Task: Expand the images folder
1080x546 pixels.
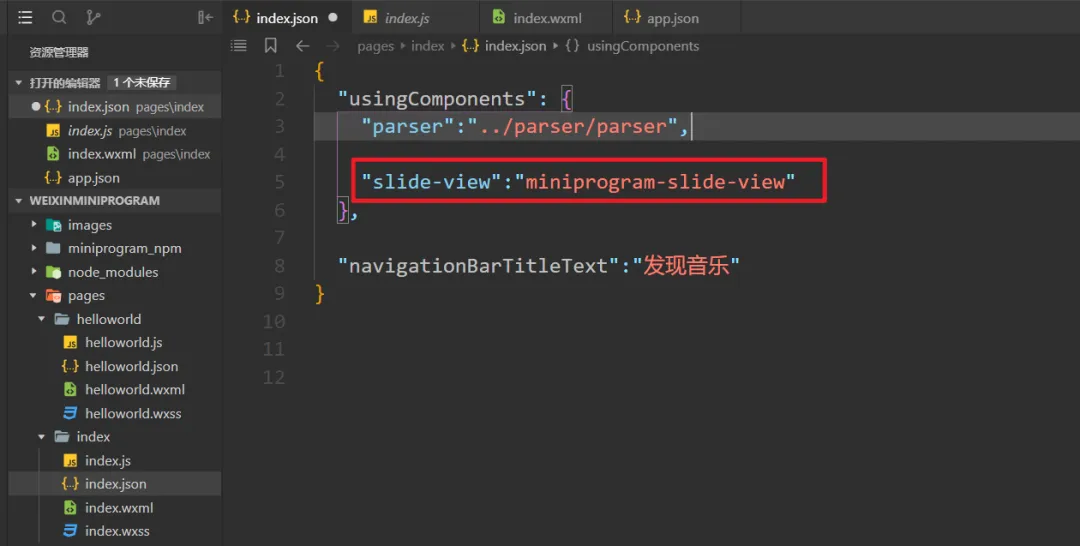Action: (x=34, y=224)
